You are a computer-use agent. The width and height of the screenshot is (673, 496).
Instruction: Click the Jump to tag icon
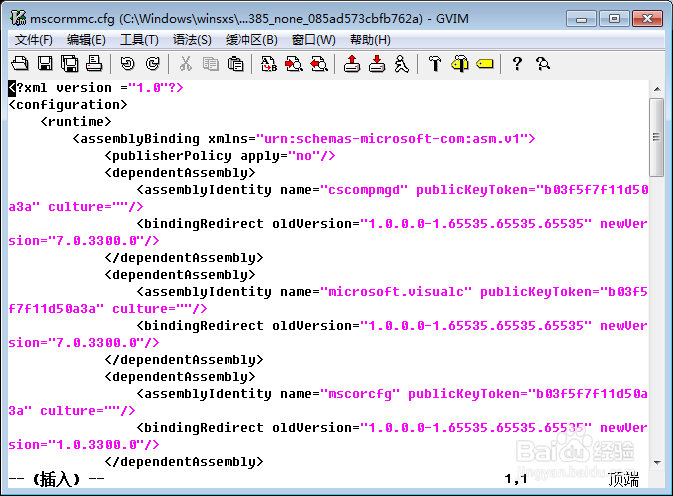coord(485,64)
